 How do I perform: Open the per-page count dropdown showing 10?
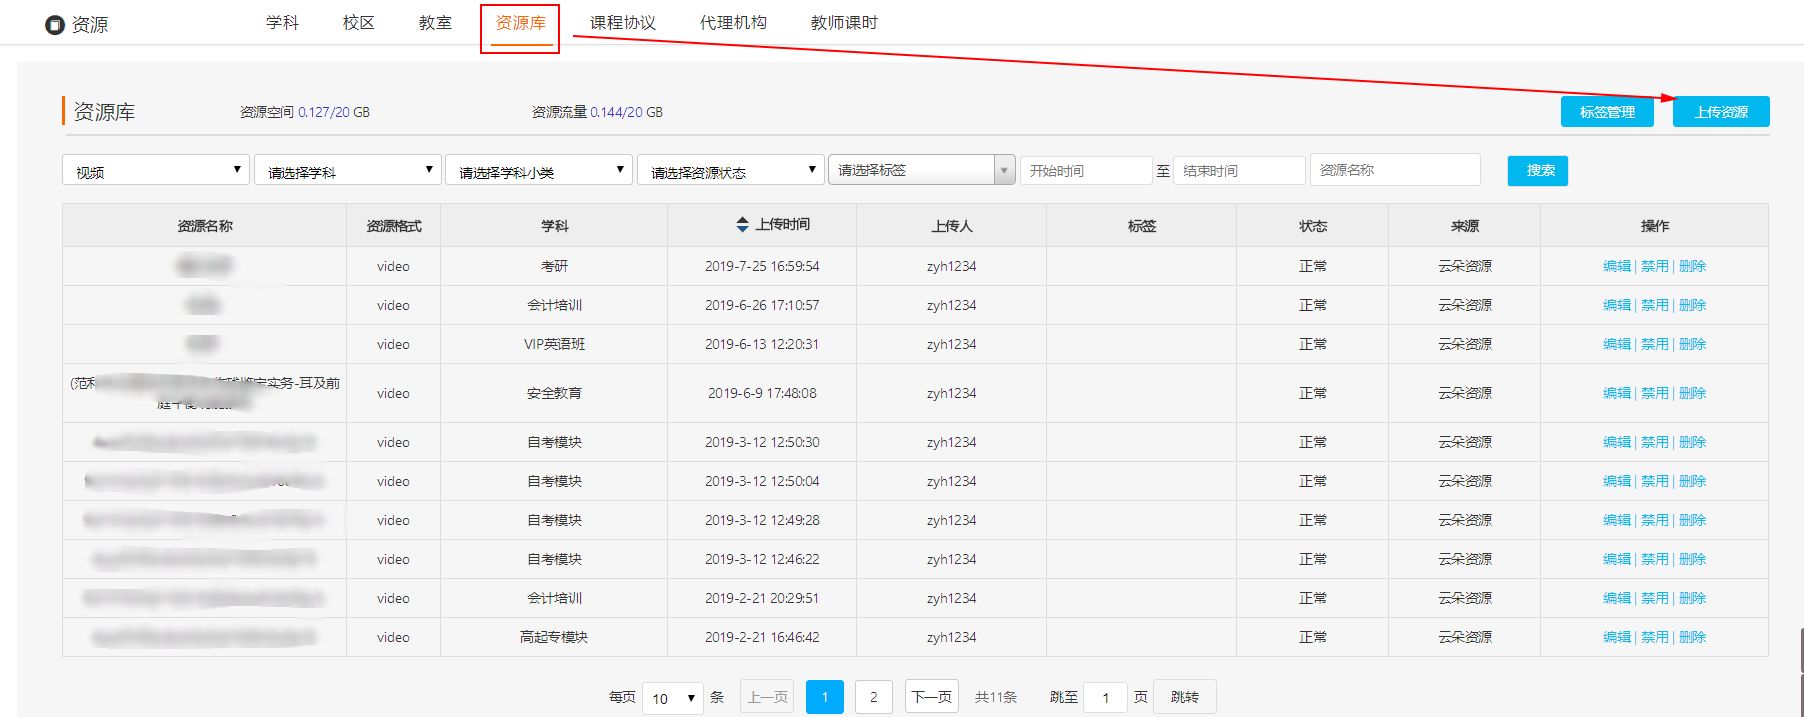[x=672, y=698]
